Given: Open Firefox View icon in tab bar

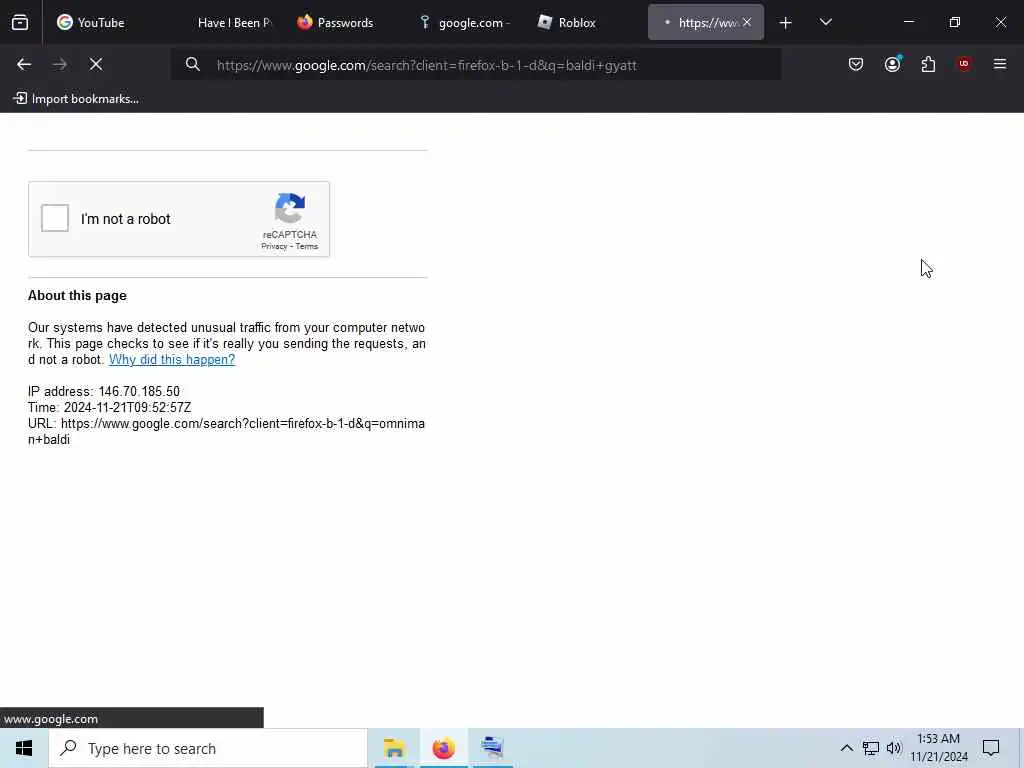Looking at the screenshot, I should click(20, 22).
